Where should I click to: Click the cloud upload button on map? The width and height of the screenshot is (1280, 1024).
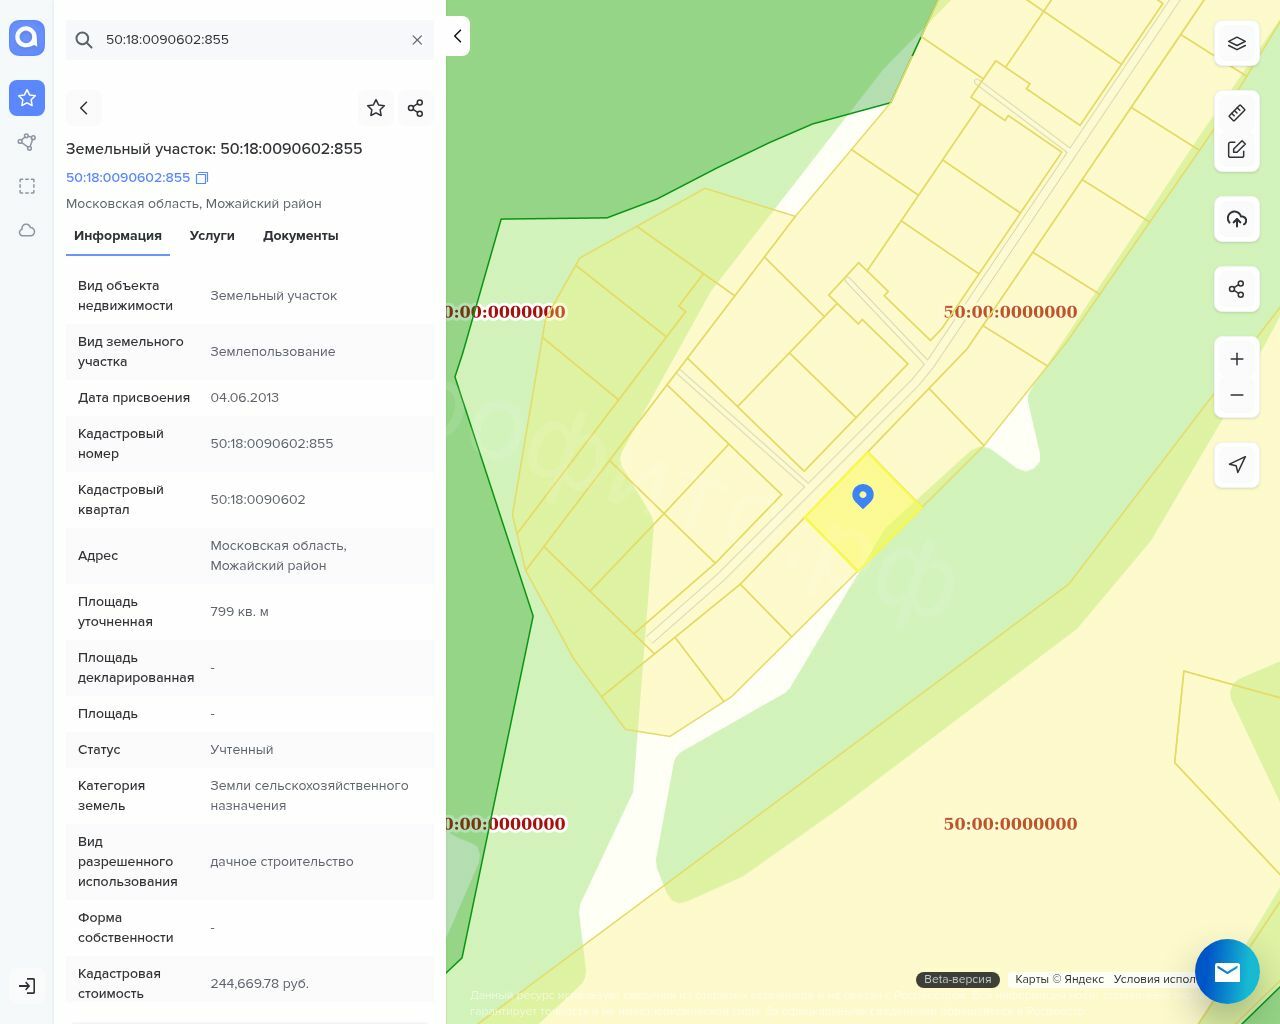point(1237,219)
